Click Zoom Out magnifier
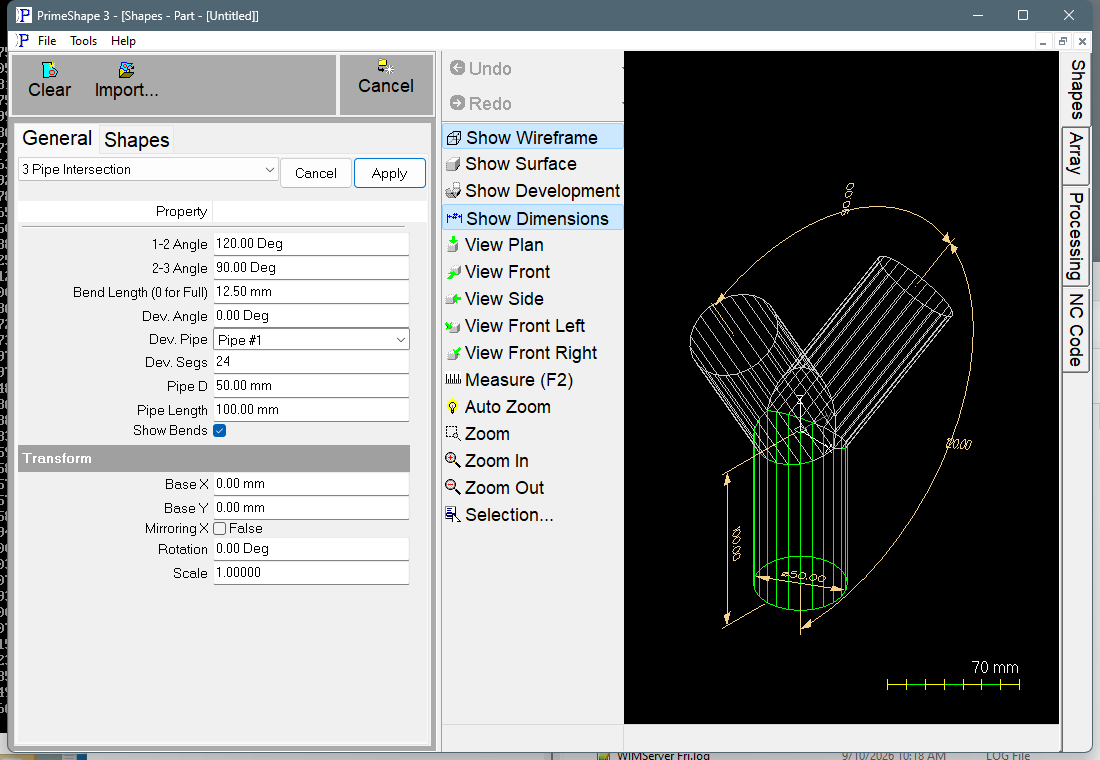Image resolution: width=1100 pixels, height=760 pixels. 453,487
